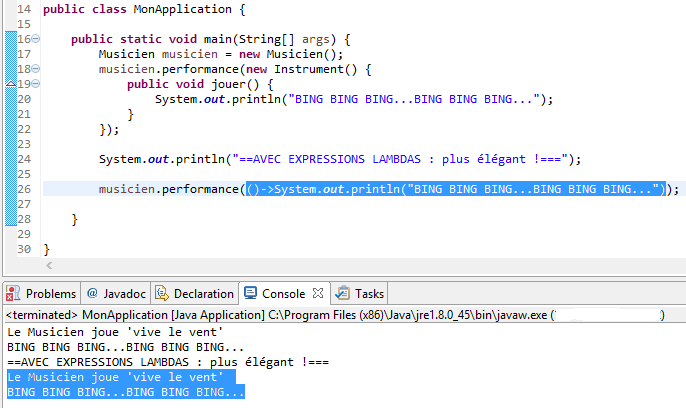Click the override marker triangle at line 19
686x408 pixels.
tap(7, 84)
